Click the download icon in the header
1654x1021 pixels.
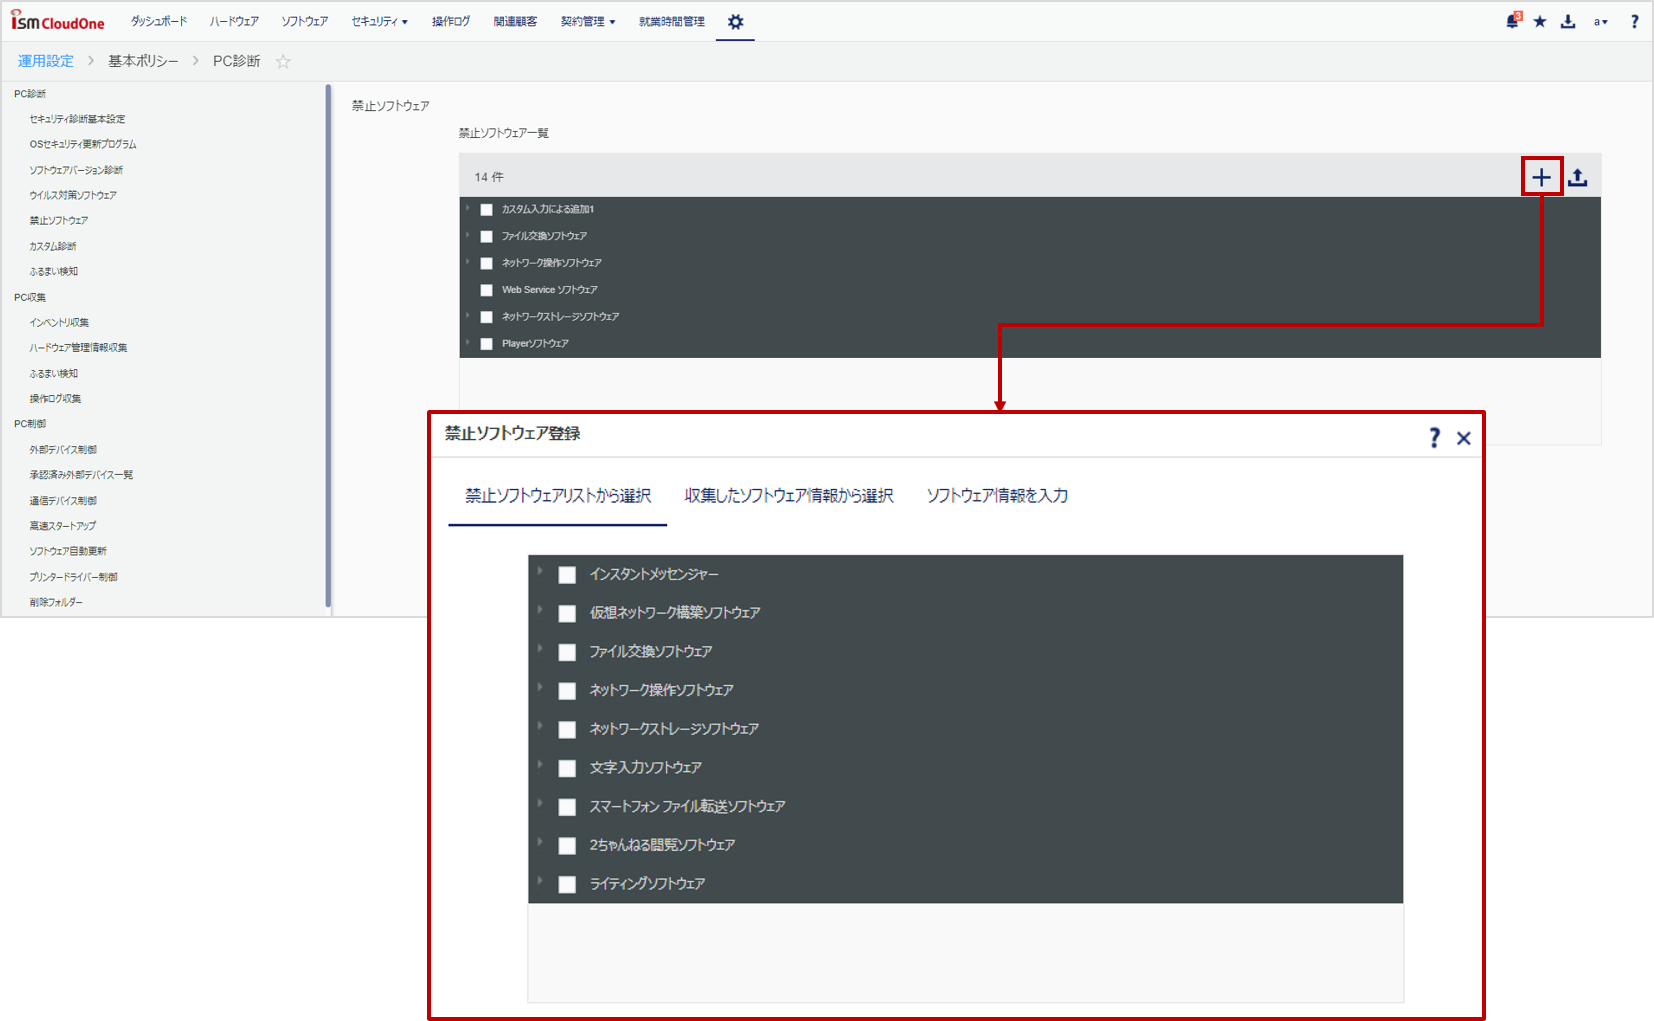(x=1568, y=20)
